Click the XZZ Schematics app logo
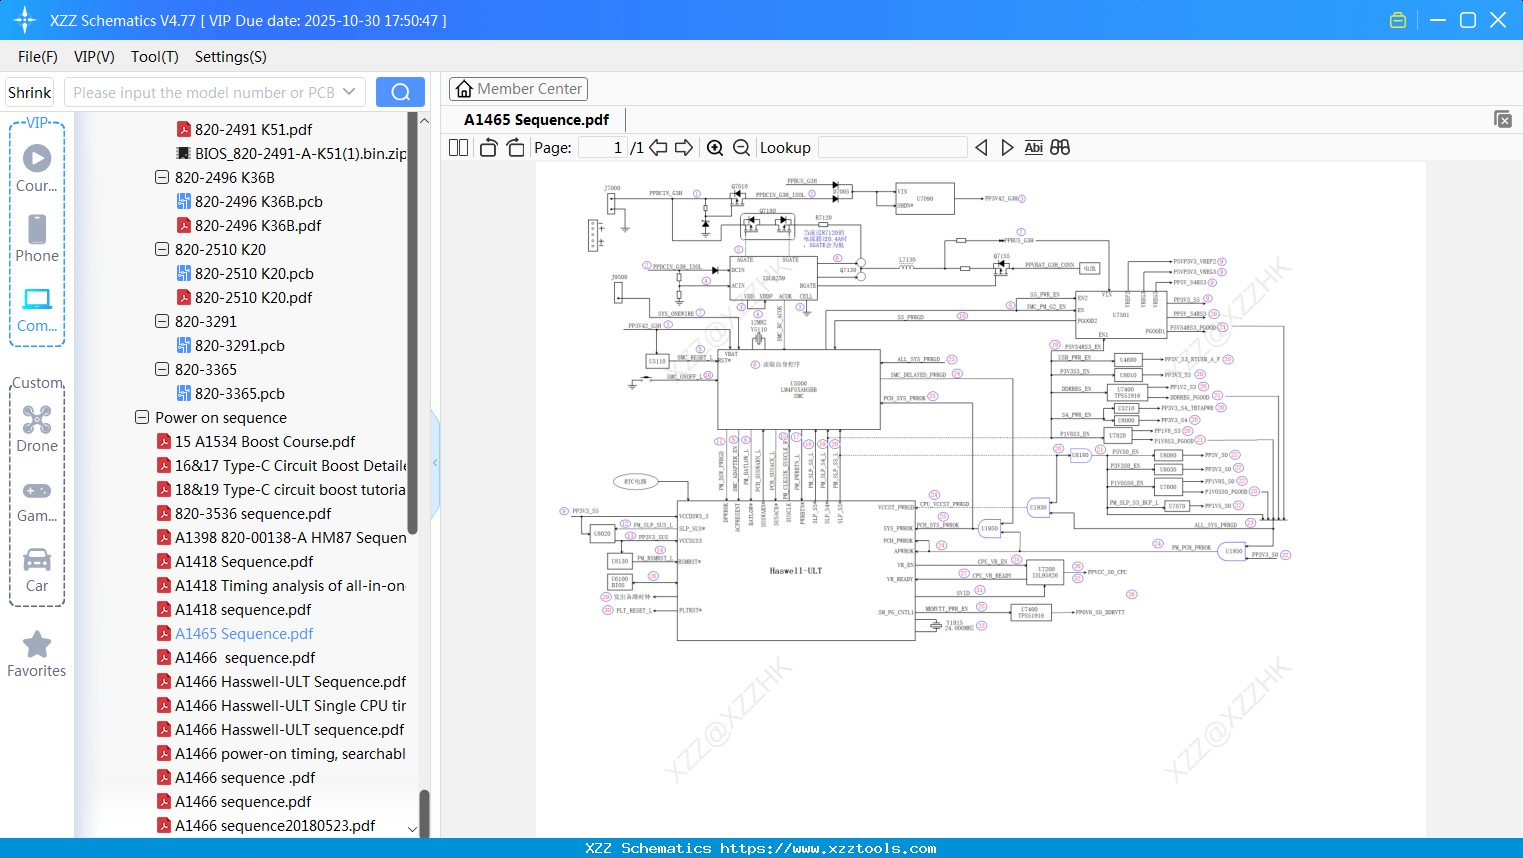 coord(24,20)
